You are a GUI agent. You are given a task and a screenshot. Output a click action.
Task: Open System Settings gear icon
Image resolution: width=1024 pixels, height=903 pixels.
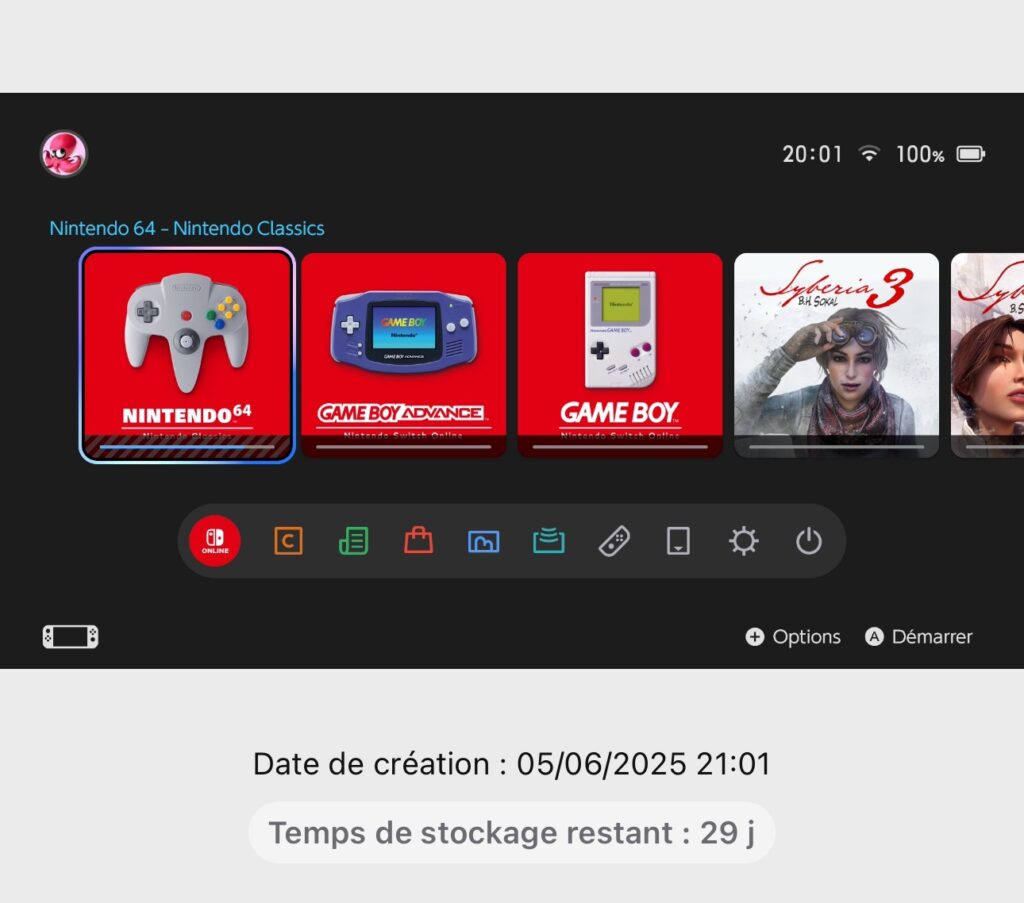click(x=743, y=541)
